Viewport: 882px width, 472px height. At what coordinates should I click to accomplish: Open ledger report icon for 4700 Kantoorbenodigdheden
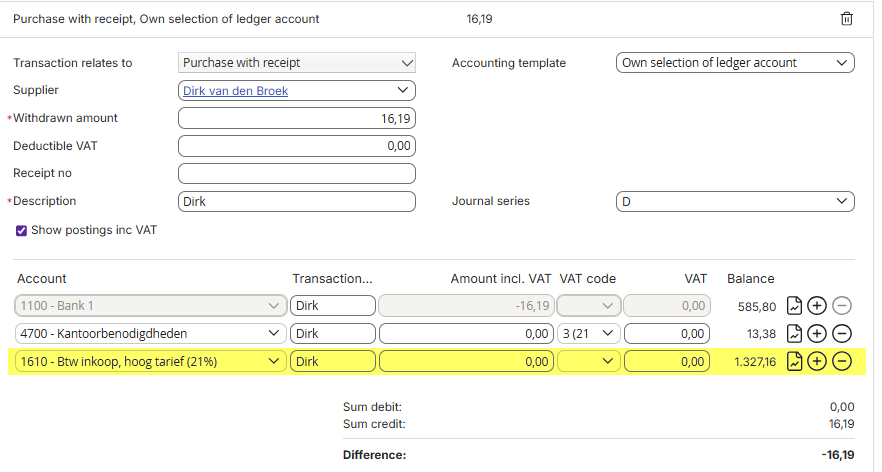pyautogui.click(x=794, y=334)
